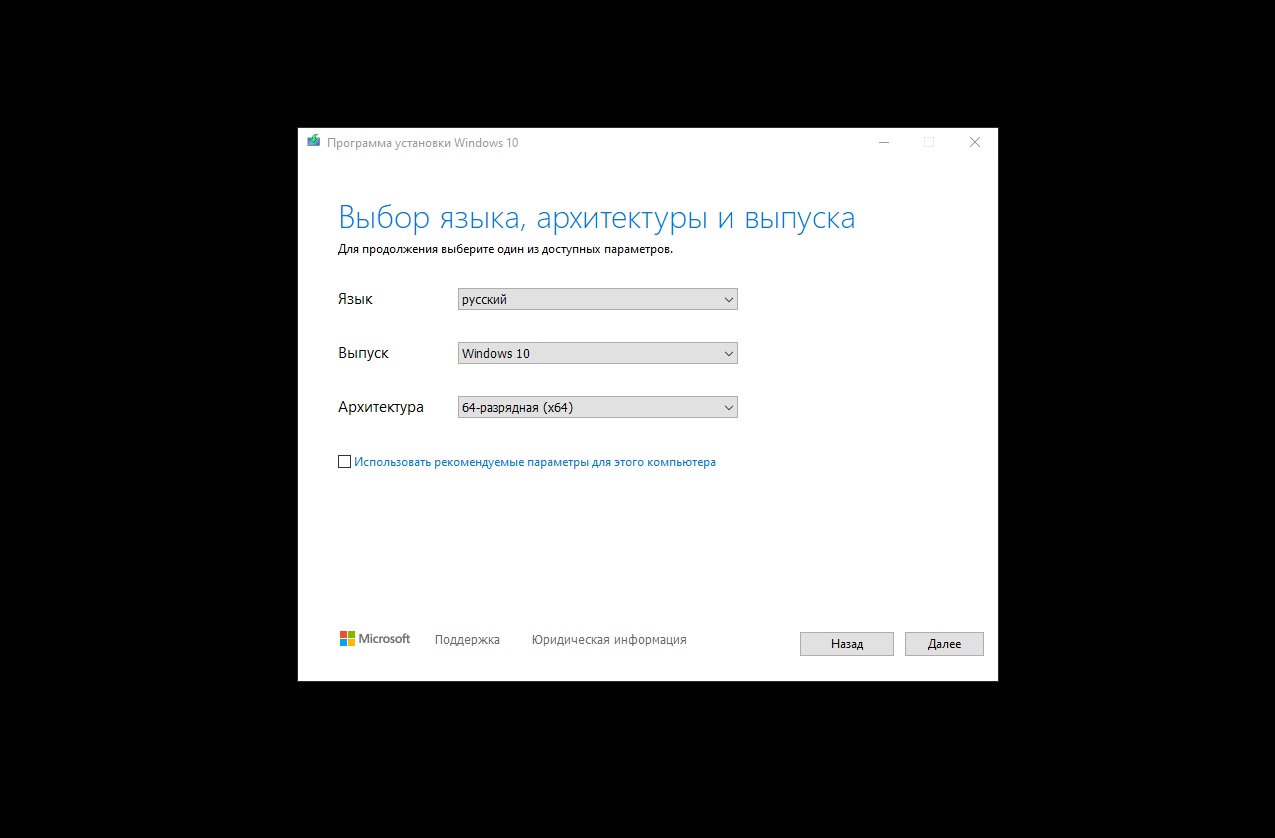Viewport: 1275px width, 838px height.
Task: Expand the chevron arrow on the Язык field
Action: [728, 299]
